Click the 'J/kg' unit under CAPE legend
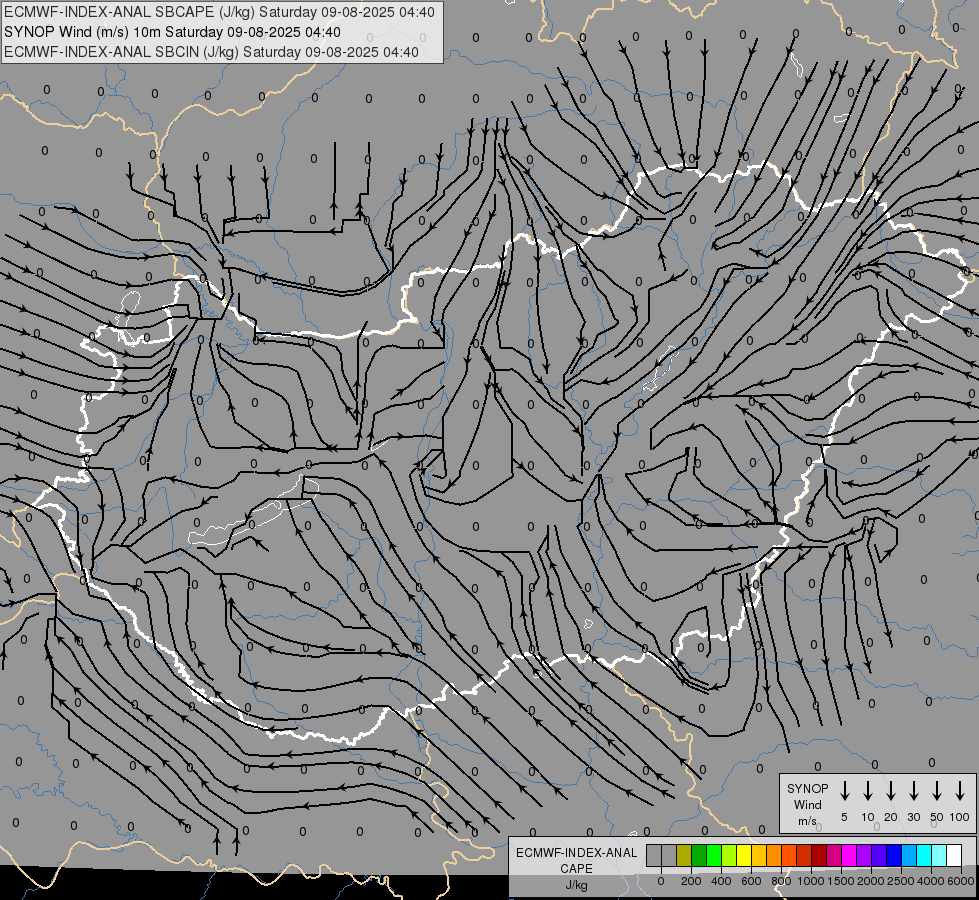The height and width of the screenshot is (900, 979). pos(576,885)
